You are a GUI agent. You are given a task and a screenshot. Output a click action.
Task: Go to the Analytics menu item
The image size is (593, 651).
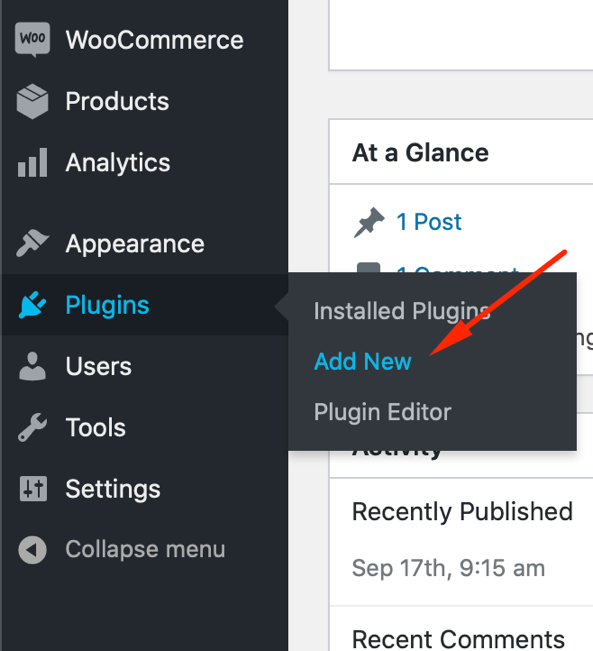pos(118,163)
